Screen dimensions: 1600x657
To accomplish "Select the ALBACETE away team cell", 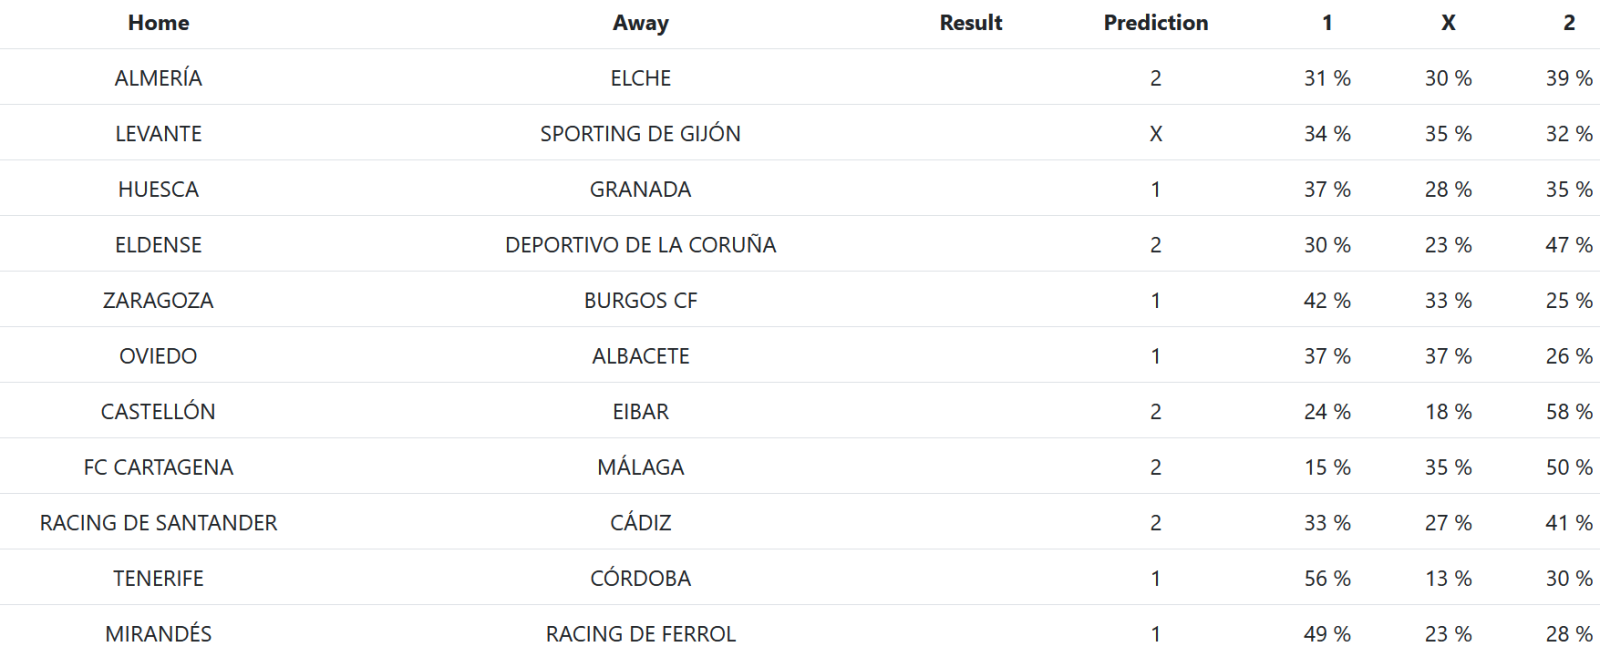I will [x=640, y=356].
